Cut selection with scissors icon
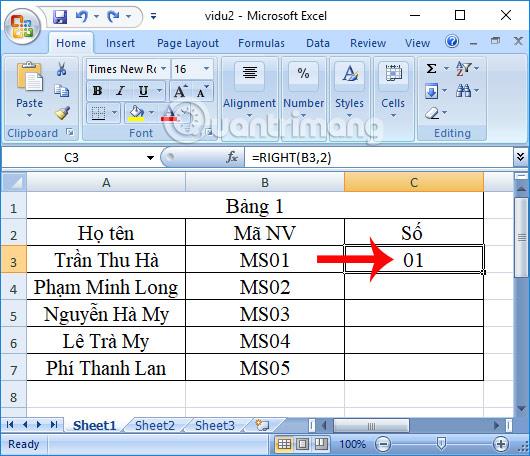Screen dimensions: 530x456 (x=62, y=69)
